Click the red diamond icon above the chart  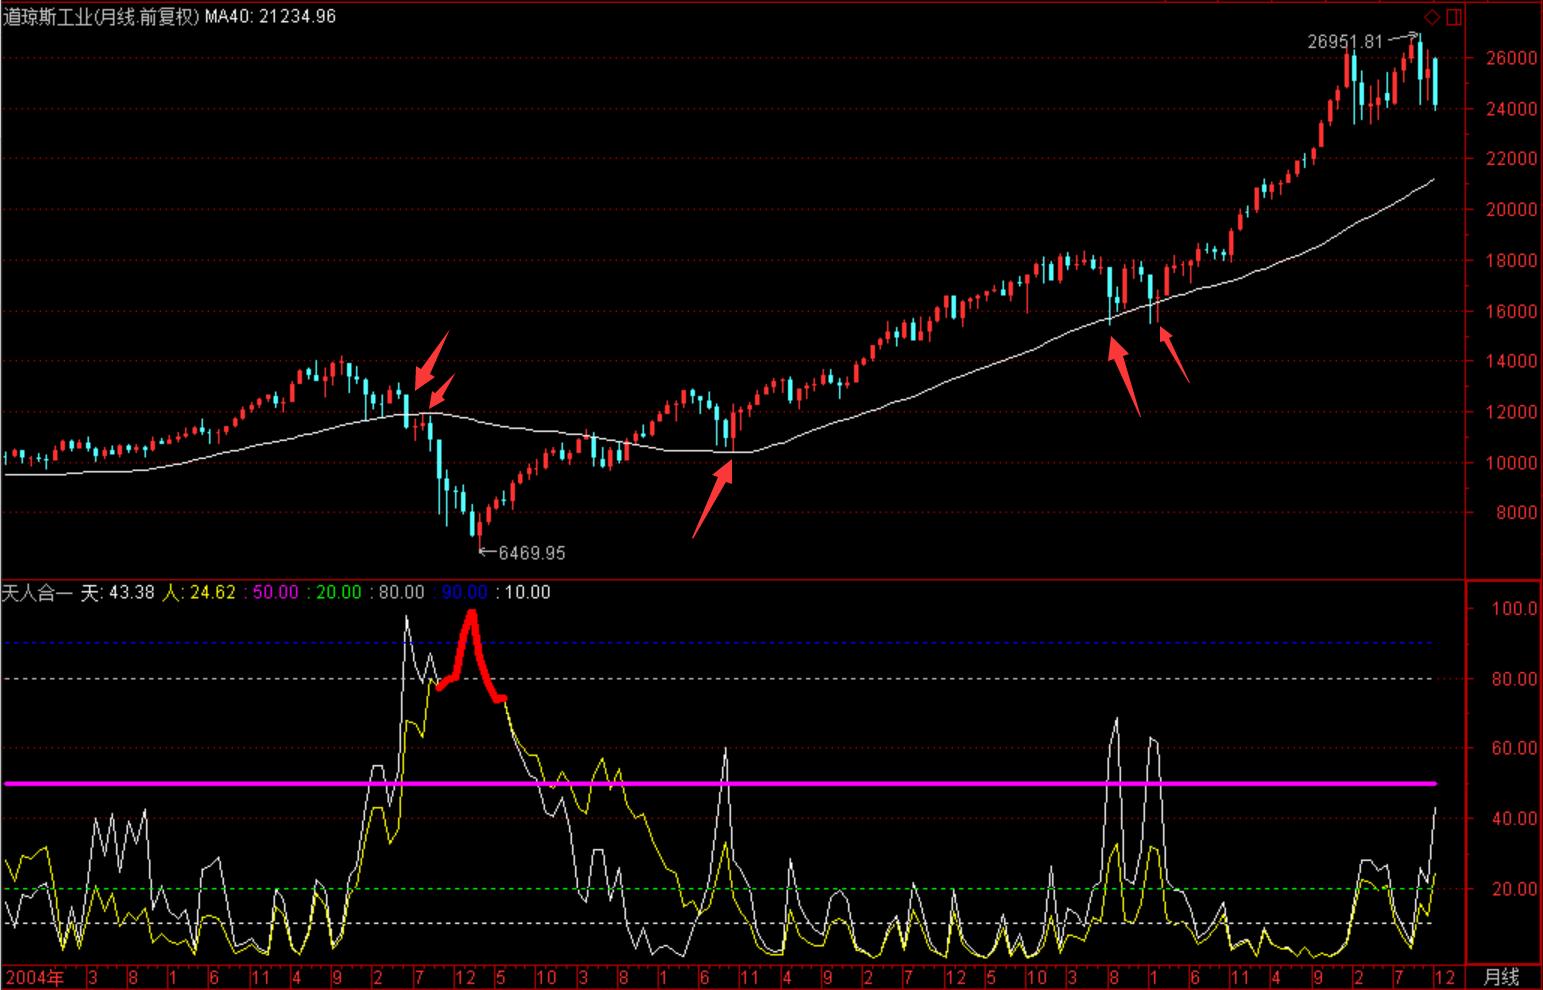pyautogui.click(x=1432, y=17)
